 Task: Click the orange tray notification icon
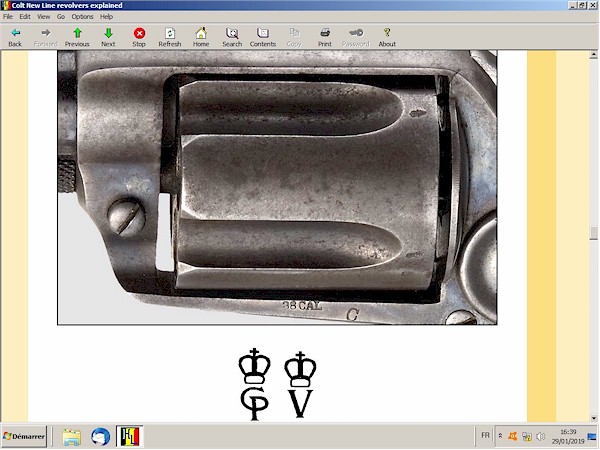tap(512, 436)
